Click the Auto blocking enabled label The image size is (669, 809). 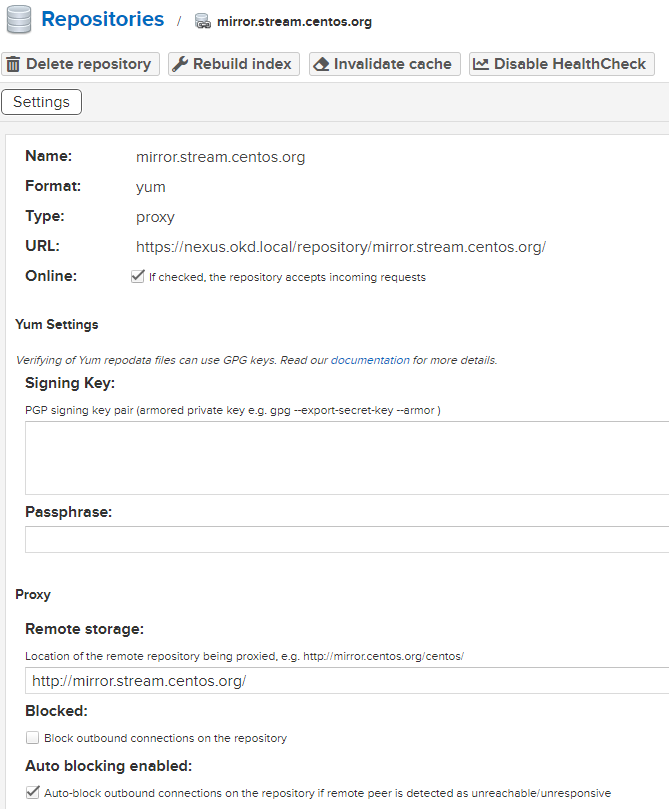108,766
